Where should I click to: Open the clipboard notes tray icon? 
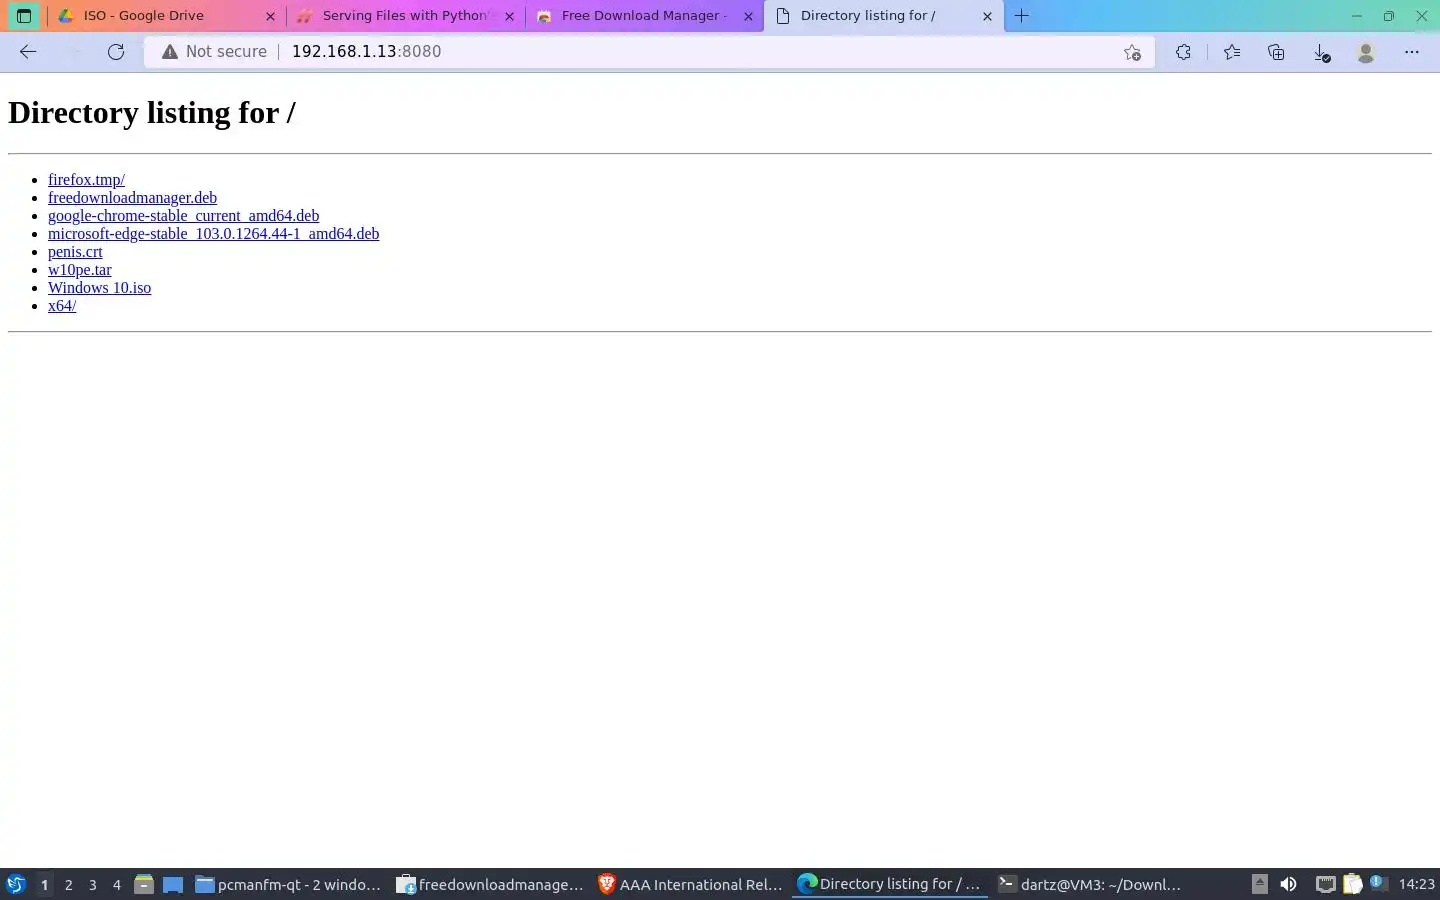pos(1352,884)
